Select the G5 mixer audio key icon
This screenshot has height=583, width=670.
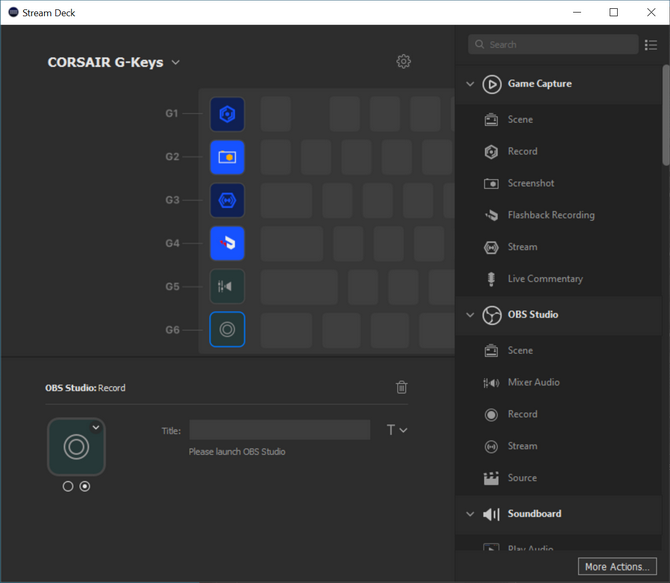[227, 286]
